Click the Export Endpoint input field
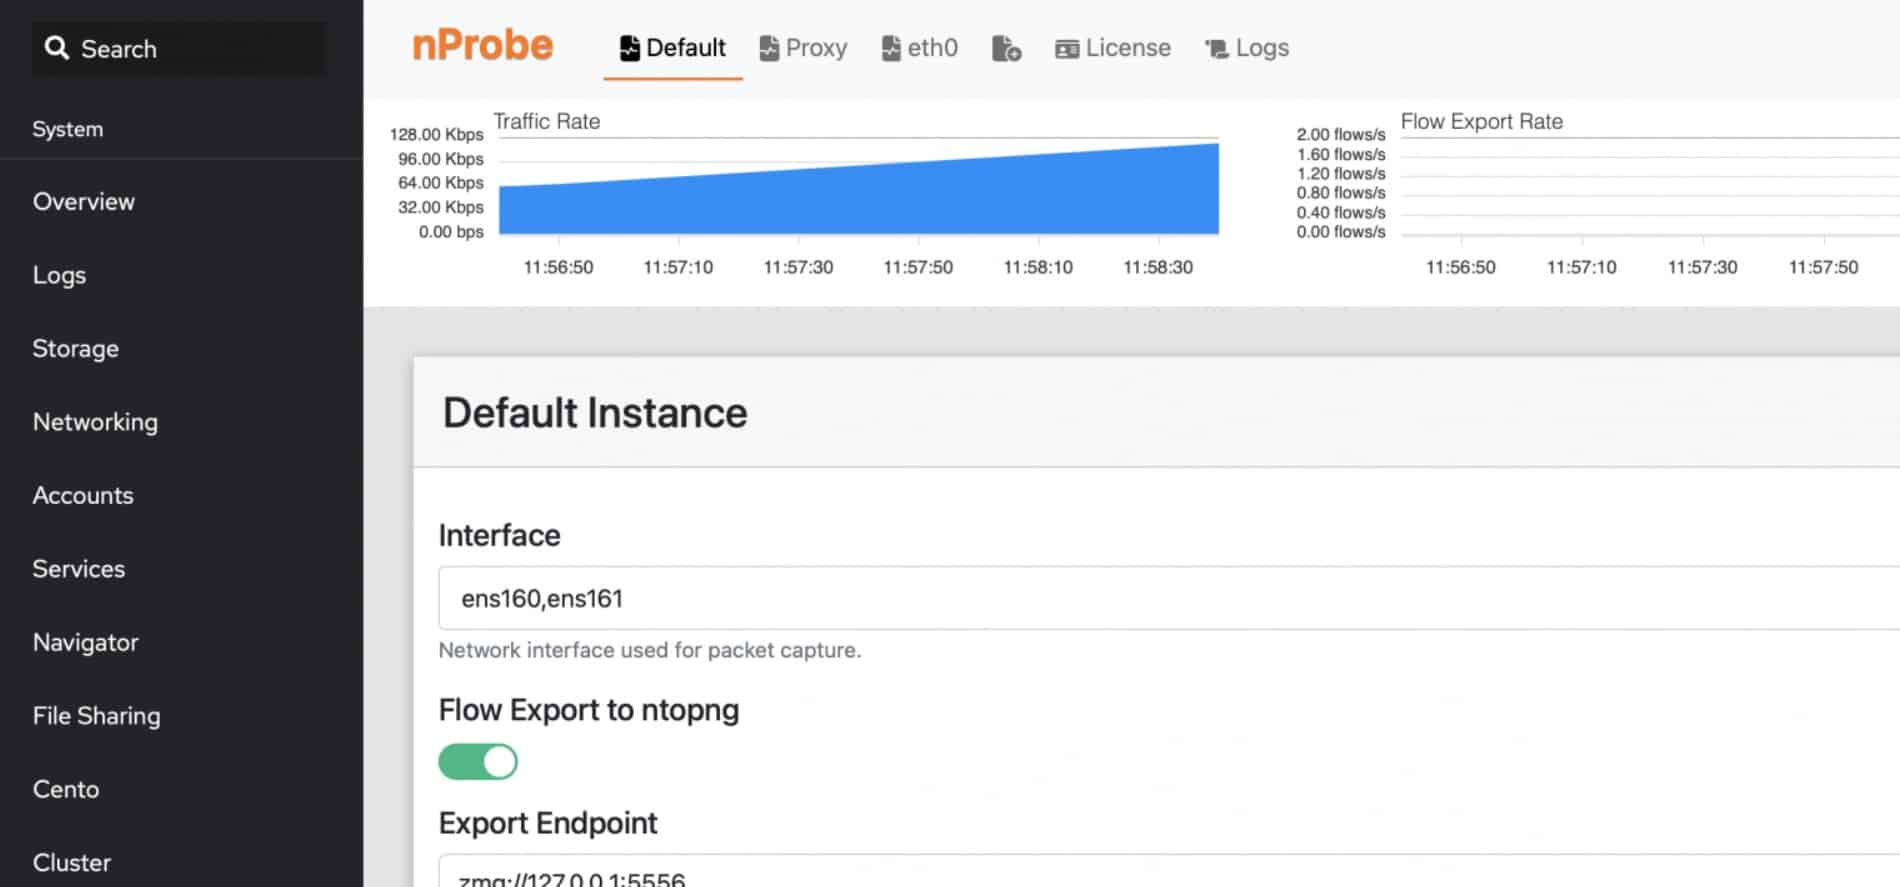The height and width of the screenshot is (887, 1900). tap(1169, 871)
